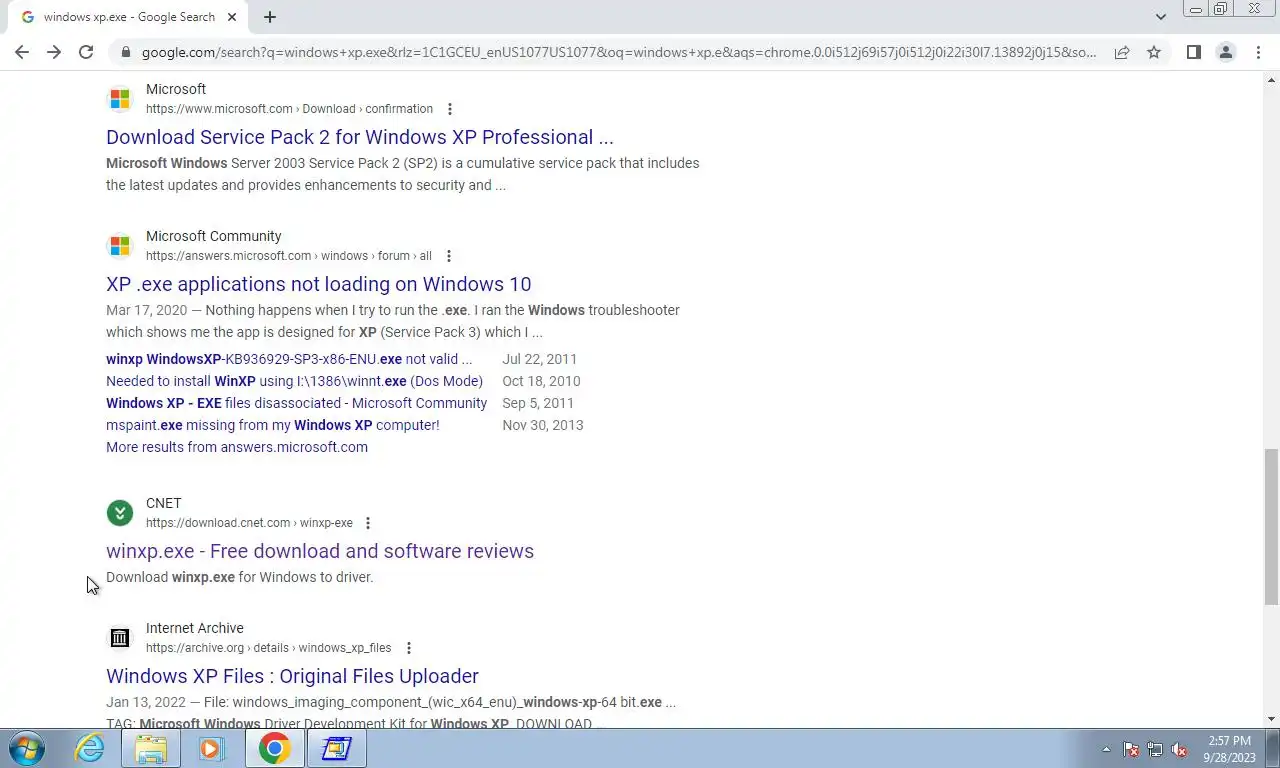Open mspaint.exe missing from Windows XP link

click(x=273, y=425)
